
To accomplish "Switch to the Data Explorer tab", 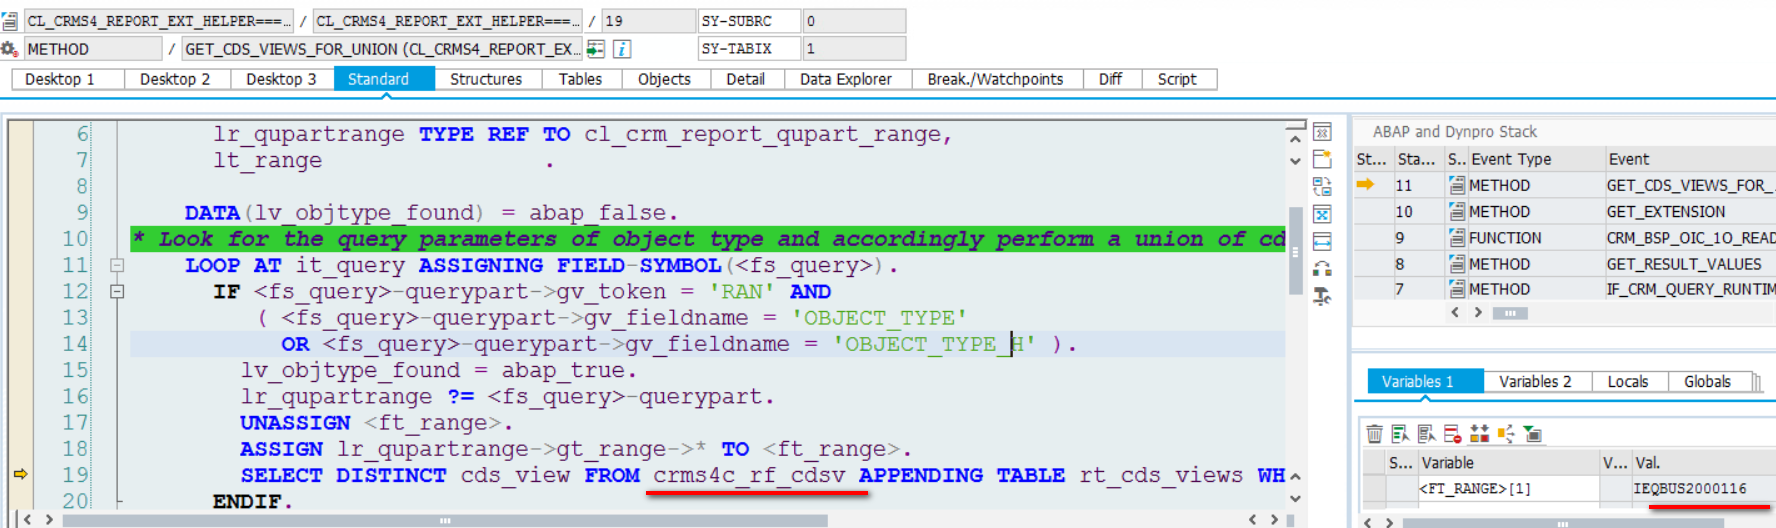I will coord(846,79).
